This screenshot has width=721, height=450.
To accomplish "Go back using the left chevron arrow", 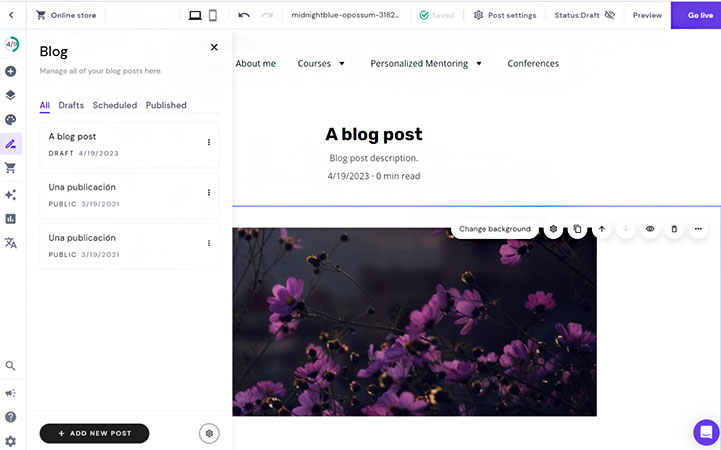I will click(x=11, y=15).
